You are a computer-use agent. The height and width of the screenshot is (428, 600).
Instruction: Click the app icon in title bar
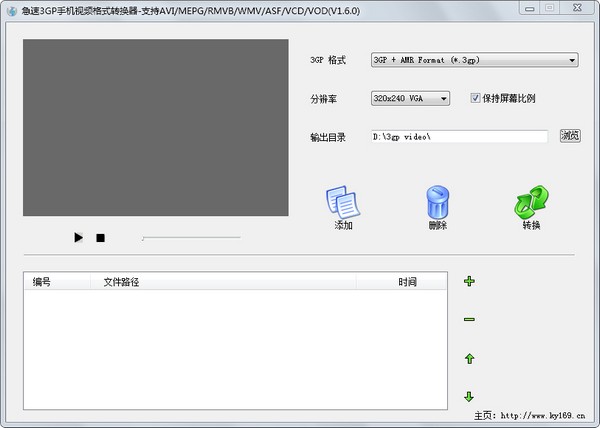[x=11, y=8]
